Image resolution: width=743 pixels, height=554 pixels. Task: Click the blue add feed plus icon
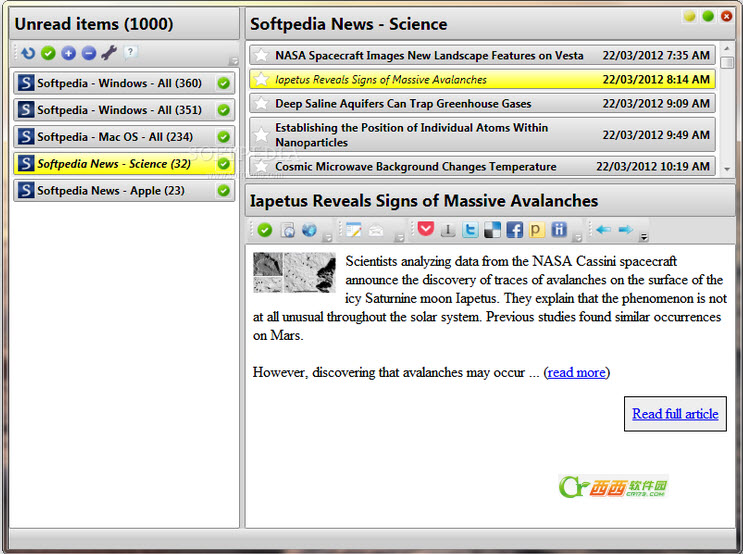[x=69, y=53]
